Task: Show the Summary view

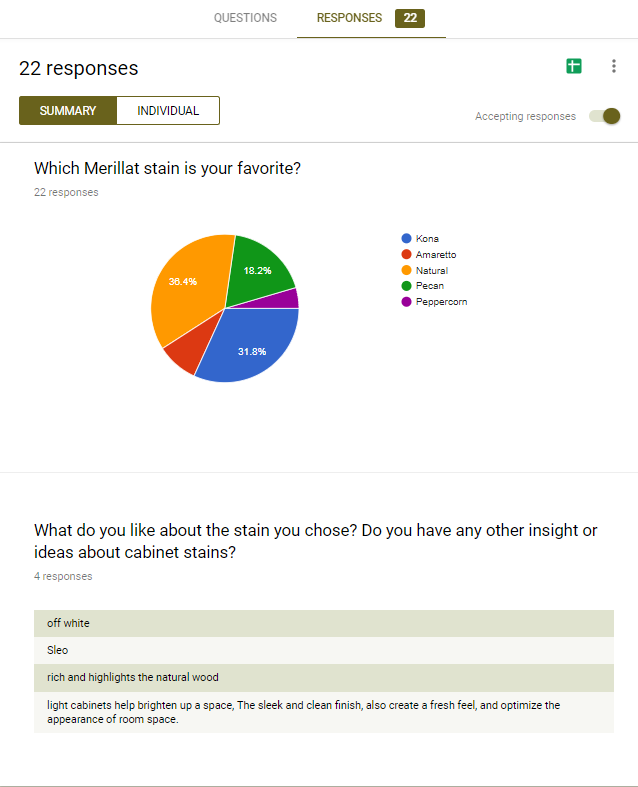Action: tap(68, 111)
